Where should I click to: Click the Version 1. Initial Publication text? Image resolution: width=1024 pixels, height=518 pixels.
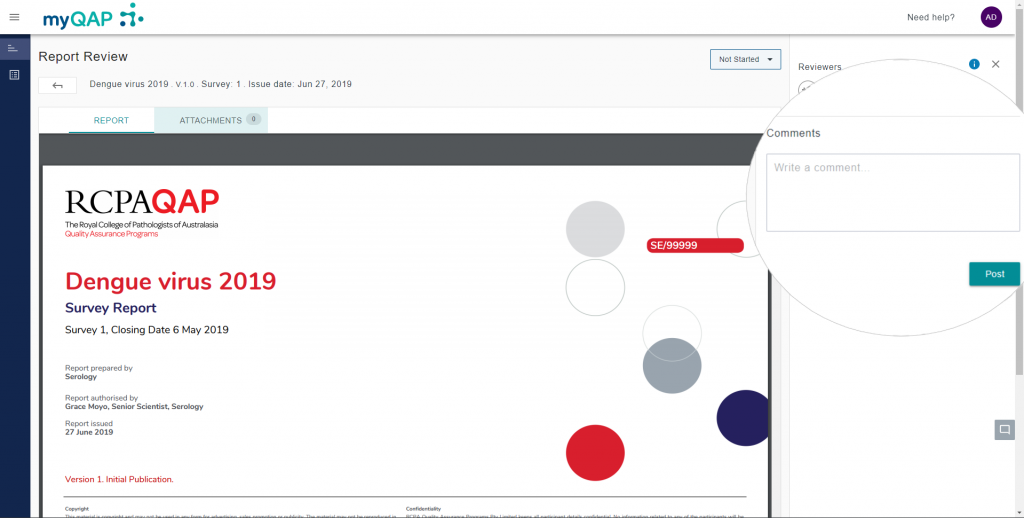(119, 479)
